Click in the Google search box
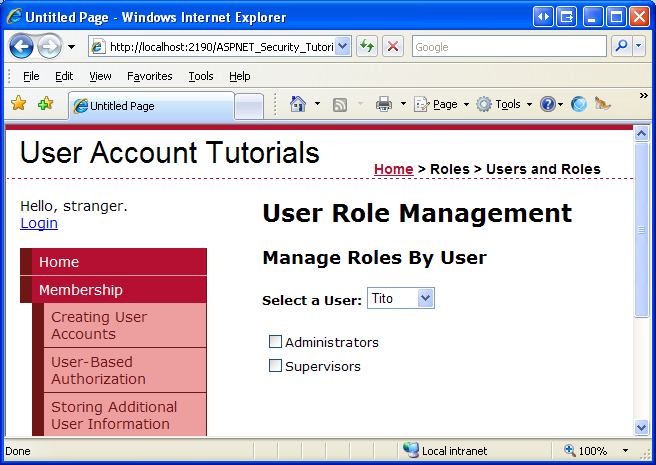 (x=507, y=47)
